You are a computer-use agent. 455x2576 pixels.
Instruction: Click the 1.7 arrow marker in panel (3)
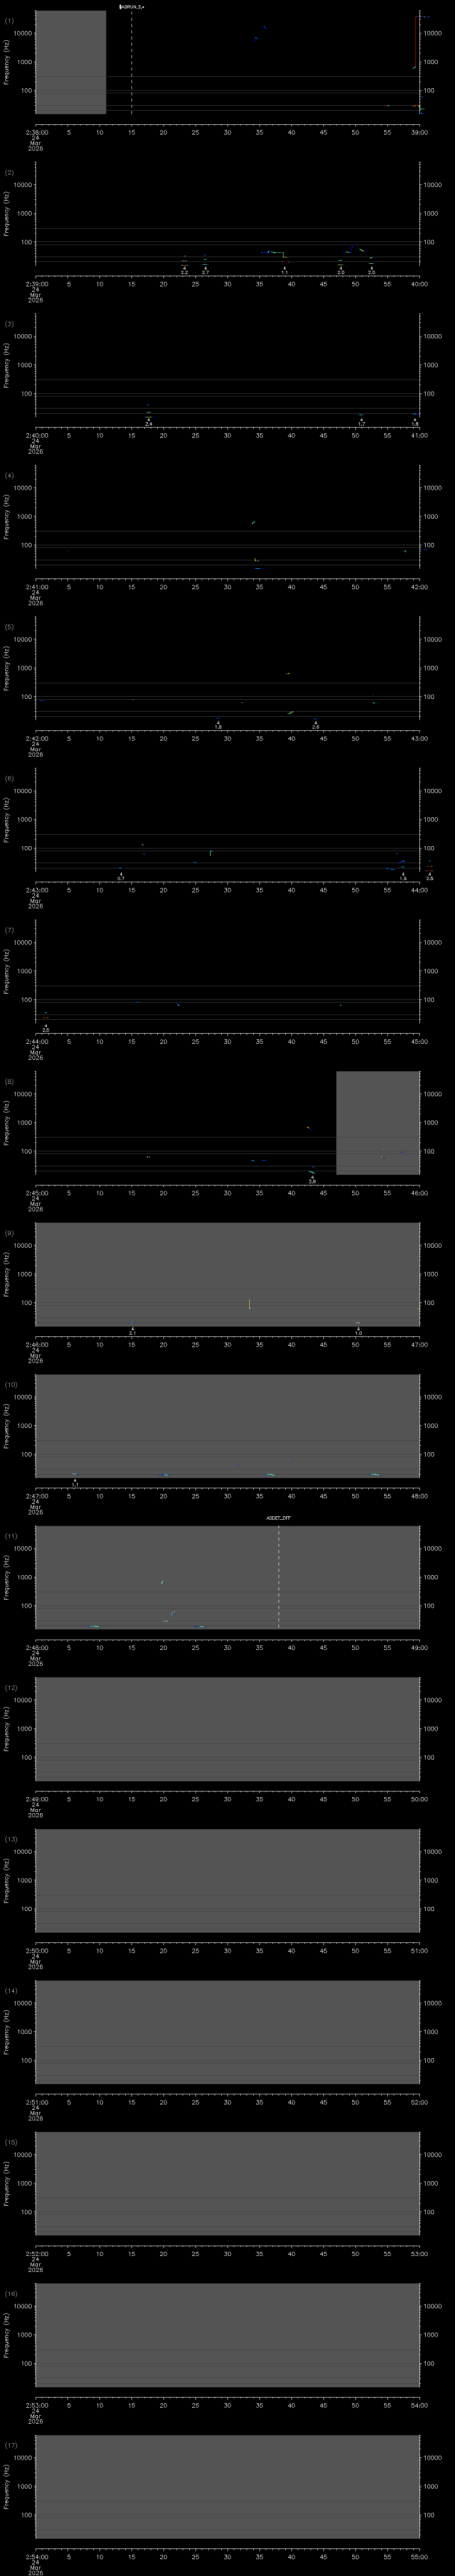click(361, 420)
